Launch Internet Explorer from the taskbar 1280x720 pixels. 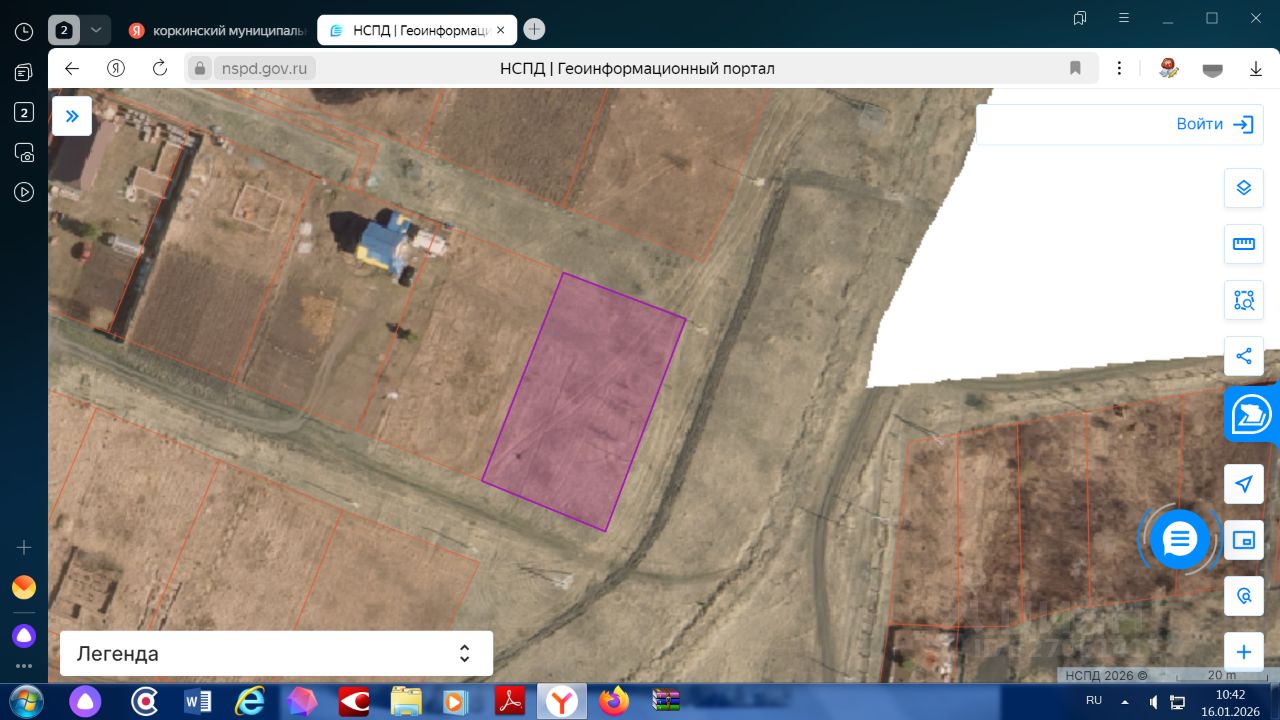[x=250, y=702]
